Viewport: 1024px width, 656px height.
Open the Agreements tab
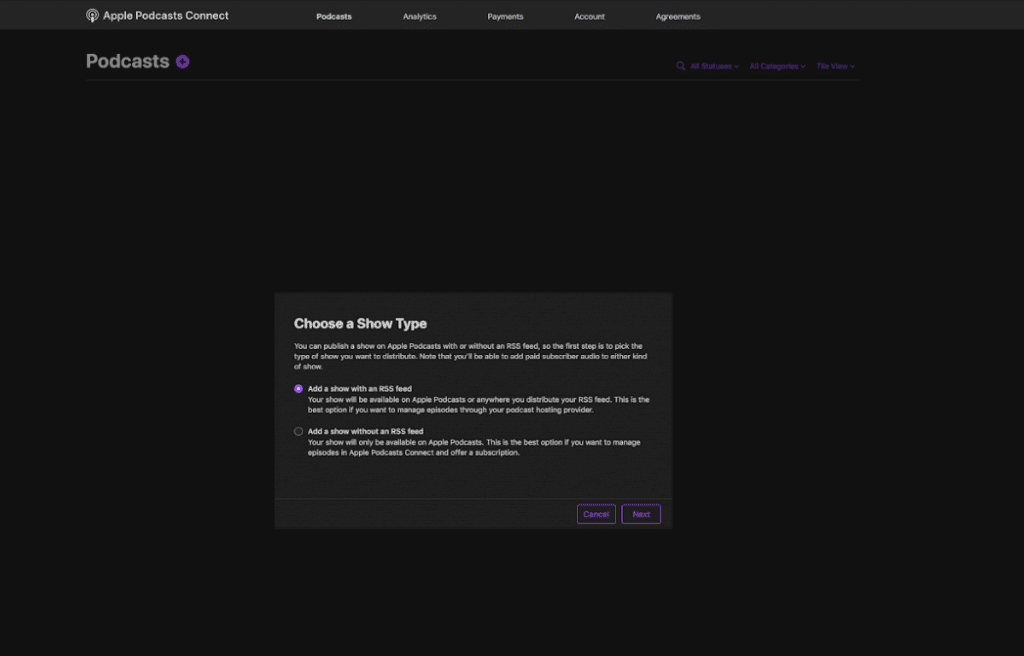(678, 16)
